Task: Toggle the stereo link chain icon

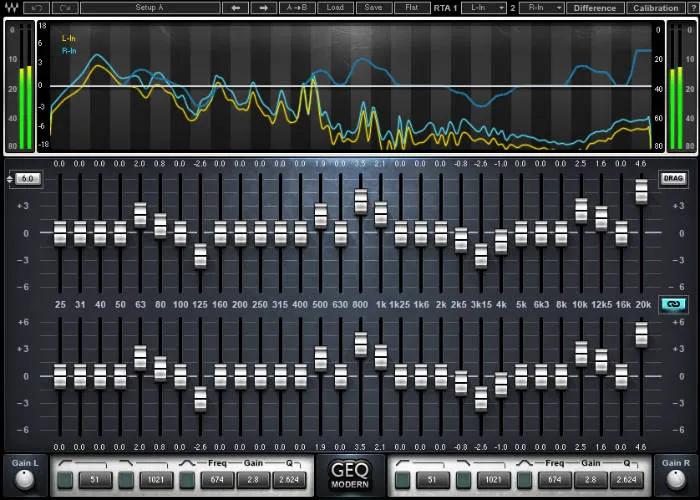Action: click(x=673, y=302)
